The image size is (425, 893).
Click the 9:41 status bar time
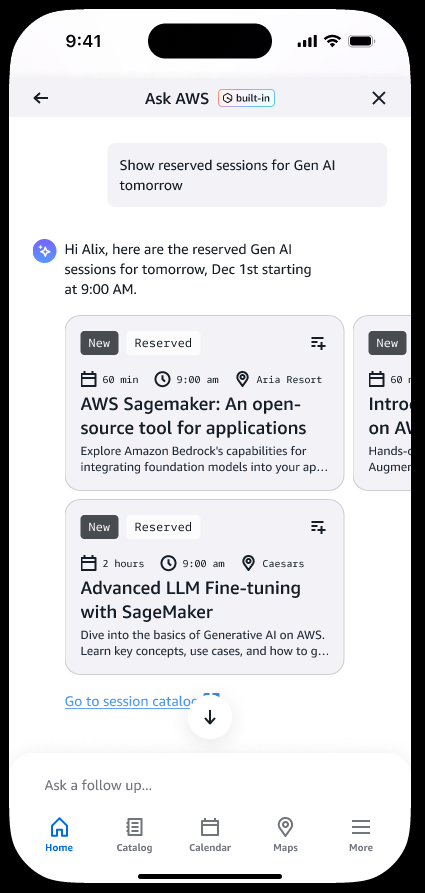click(83, 41)
